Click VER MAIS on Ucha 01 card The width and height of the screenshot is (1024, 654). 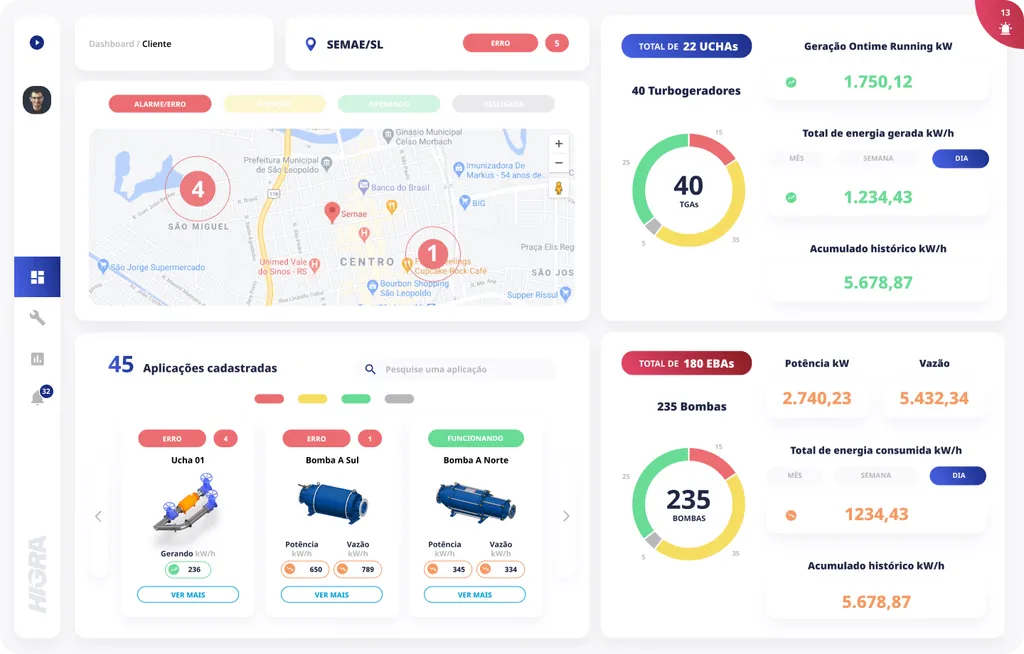[188, 595]
